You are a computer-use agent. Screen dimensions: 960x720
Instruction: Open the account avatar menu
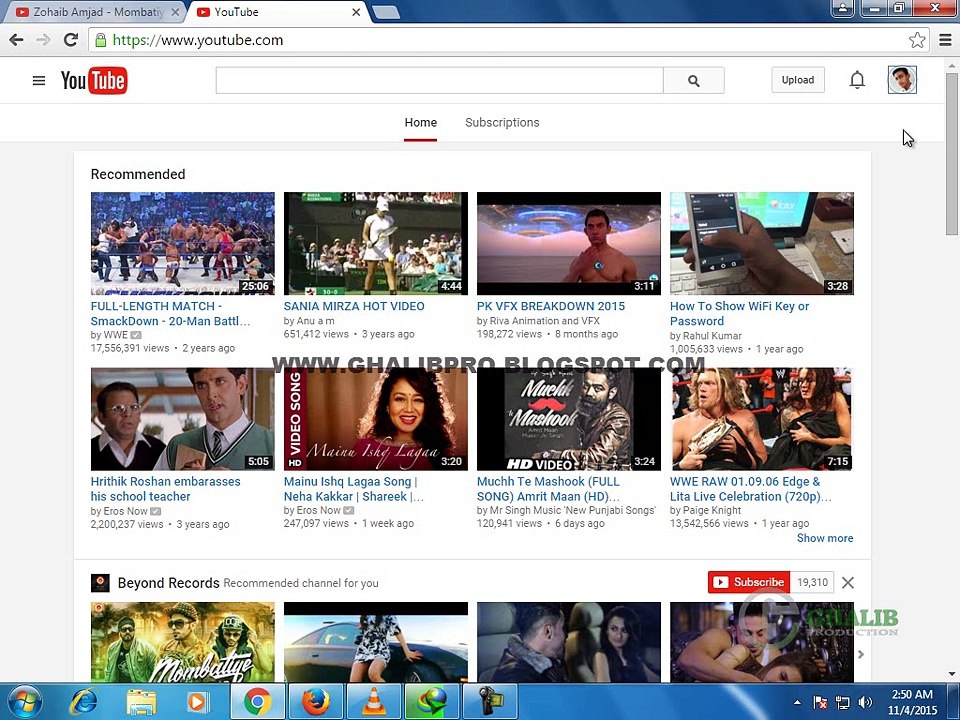902,80
